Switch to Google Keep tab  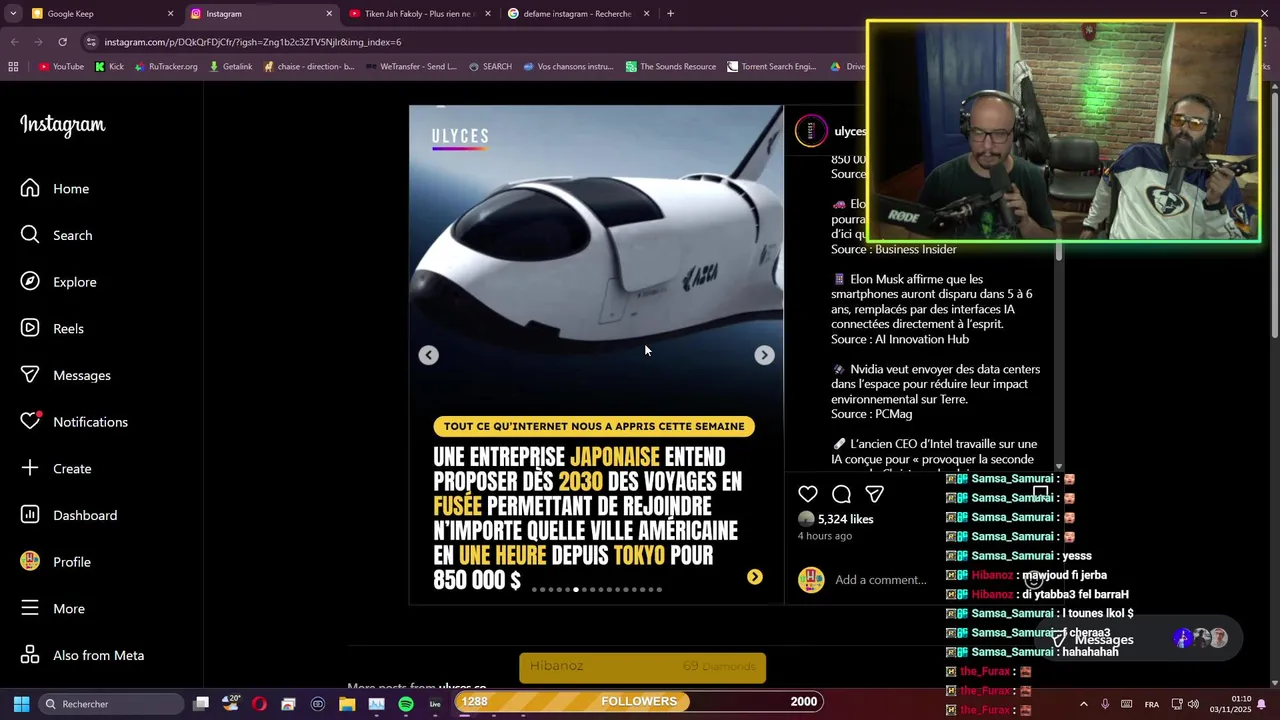(x=103, y=14)
